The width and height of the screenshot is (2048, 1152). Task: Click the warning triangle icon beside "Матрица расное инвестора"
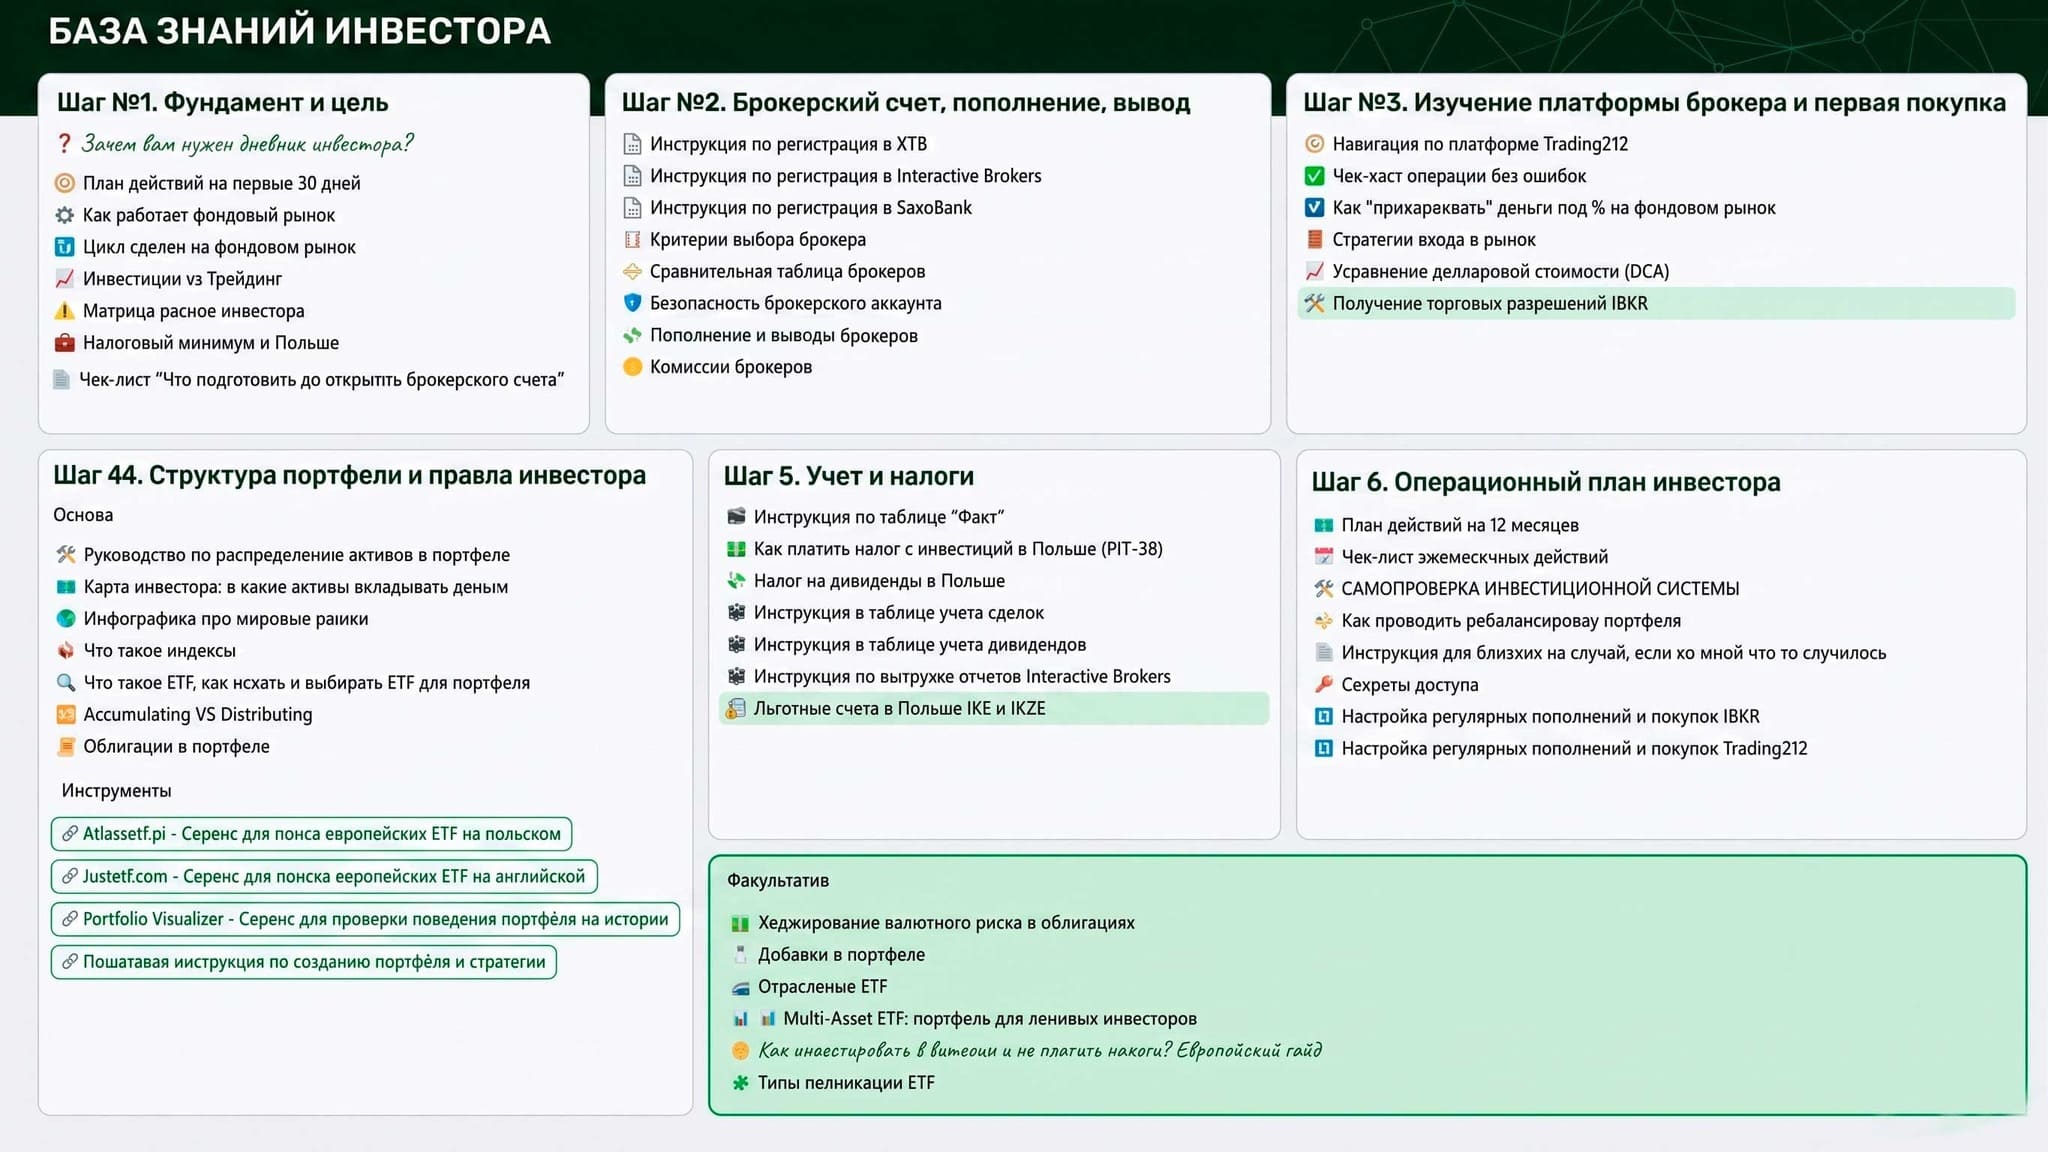coord(64,311)
